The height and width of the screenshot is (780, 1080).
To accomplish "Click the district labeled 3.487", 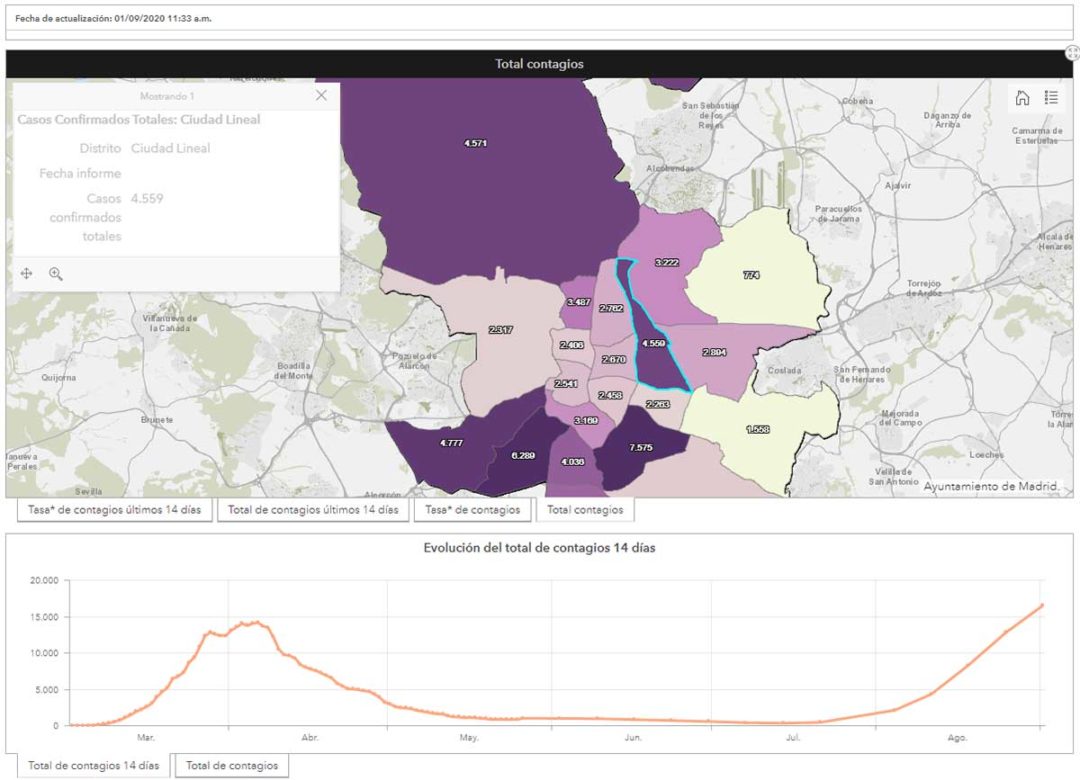I will coord(579,302).
